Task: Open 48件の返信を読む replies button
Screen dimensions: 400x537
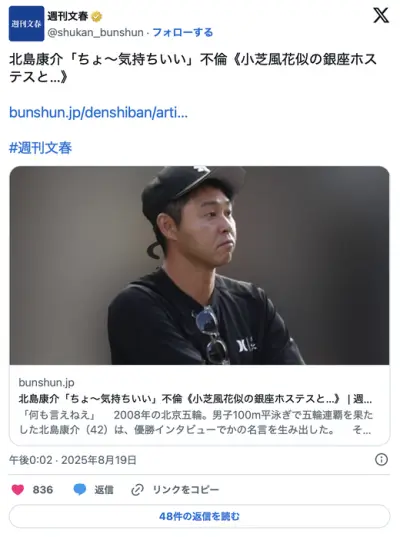Action: (199, 516)
